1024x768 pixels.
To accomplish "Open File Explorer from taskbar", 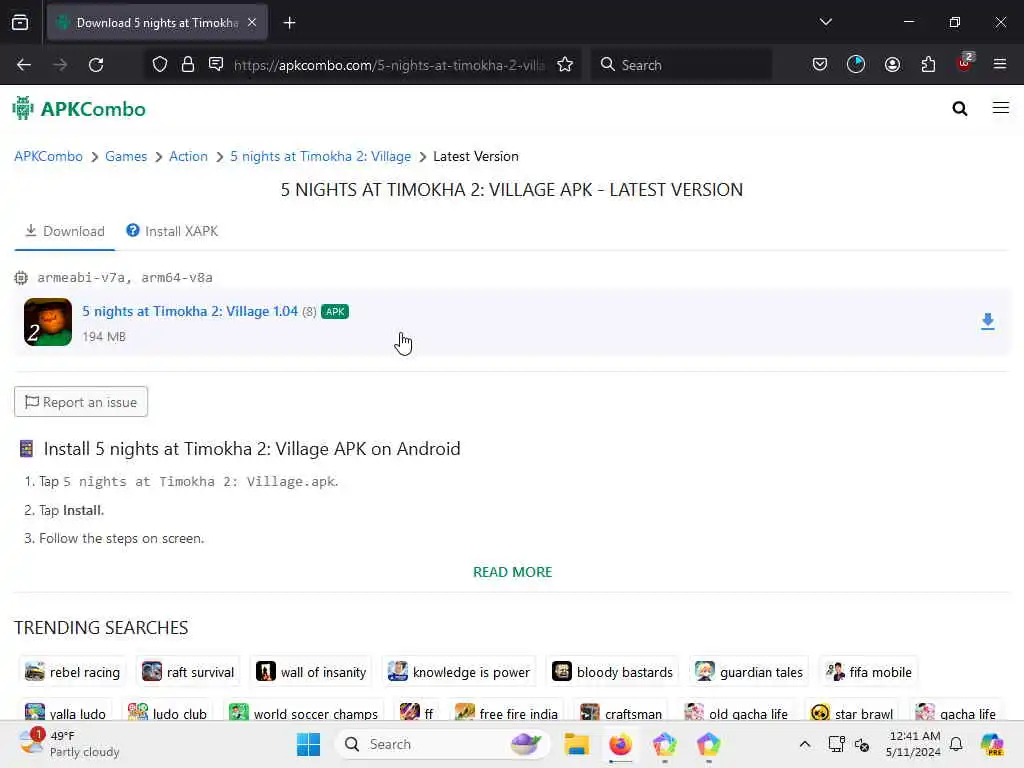I will coord(577,744).
